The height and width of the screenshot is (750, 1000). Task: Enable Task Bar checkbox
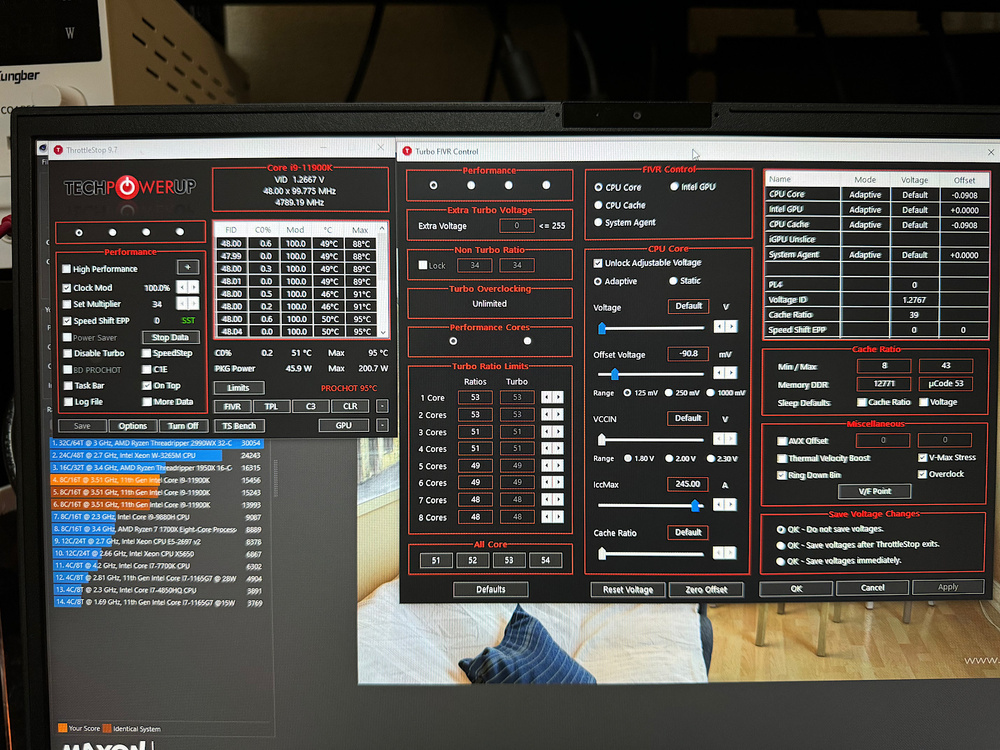click(x=68, y=386)
